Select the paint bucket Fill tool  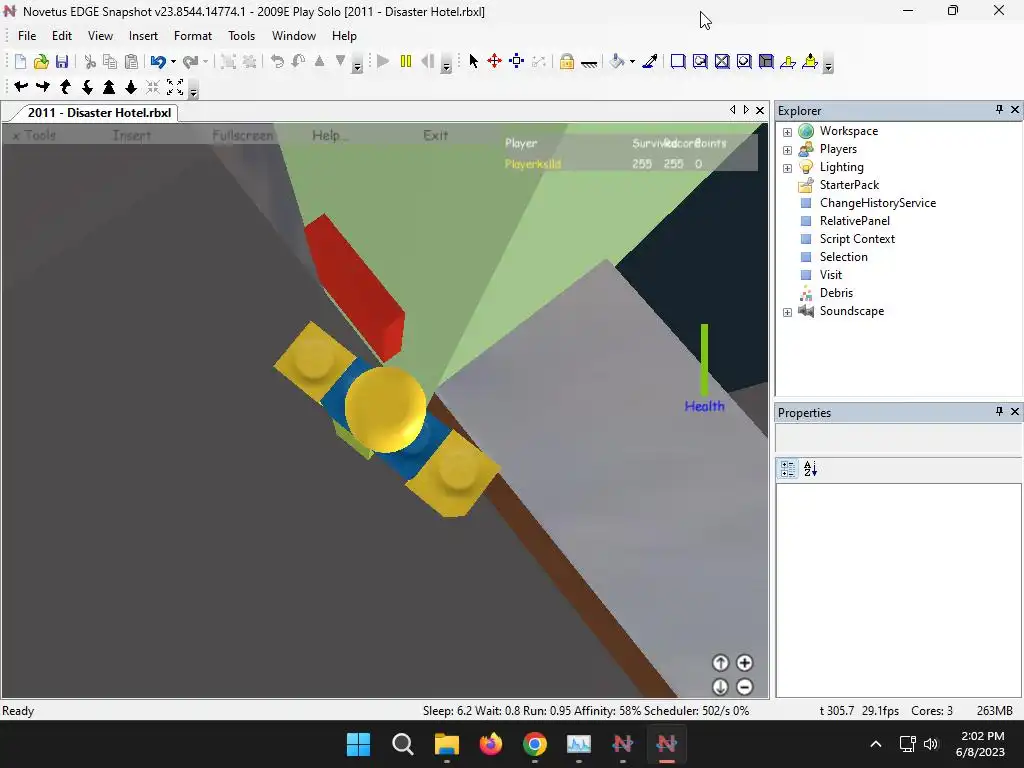pos(616,61)
